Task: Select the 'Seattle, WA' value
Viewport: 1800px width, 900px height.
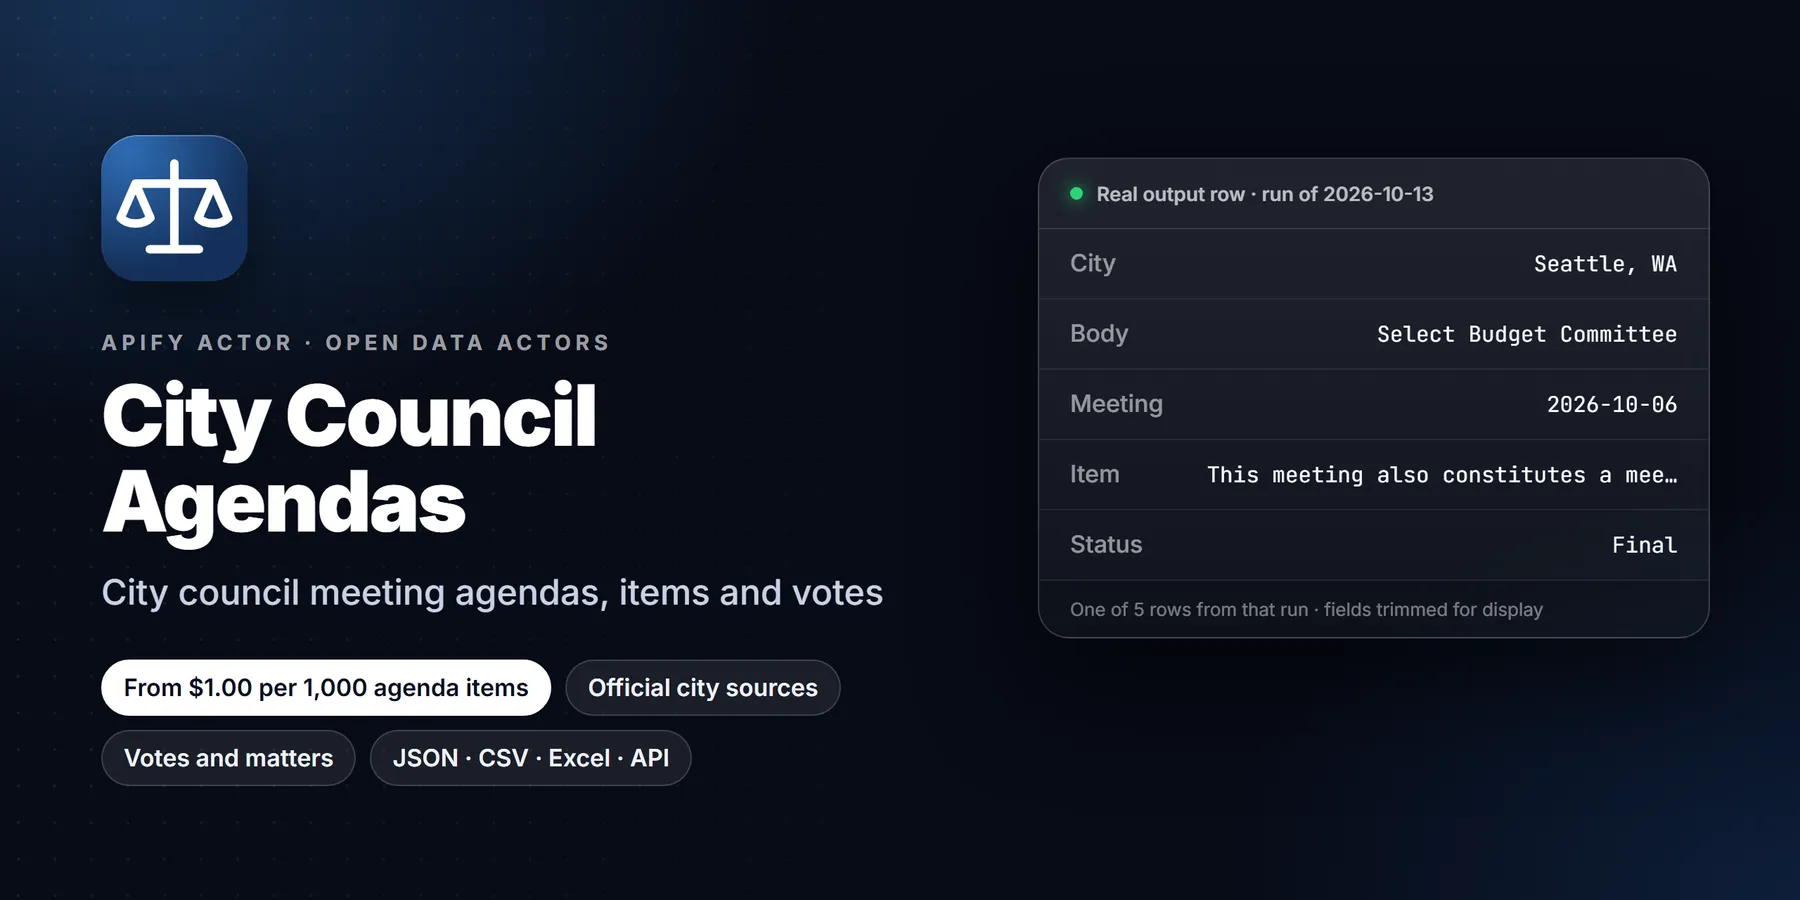Action: point(1605,264)
